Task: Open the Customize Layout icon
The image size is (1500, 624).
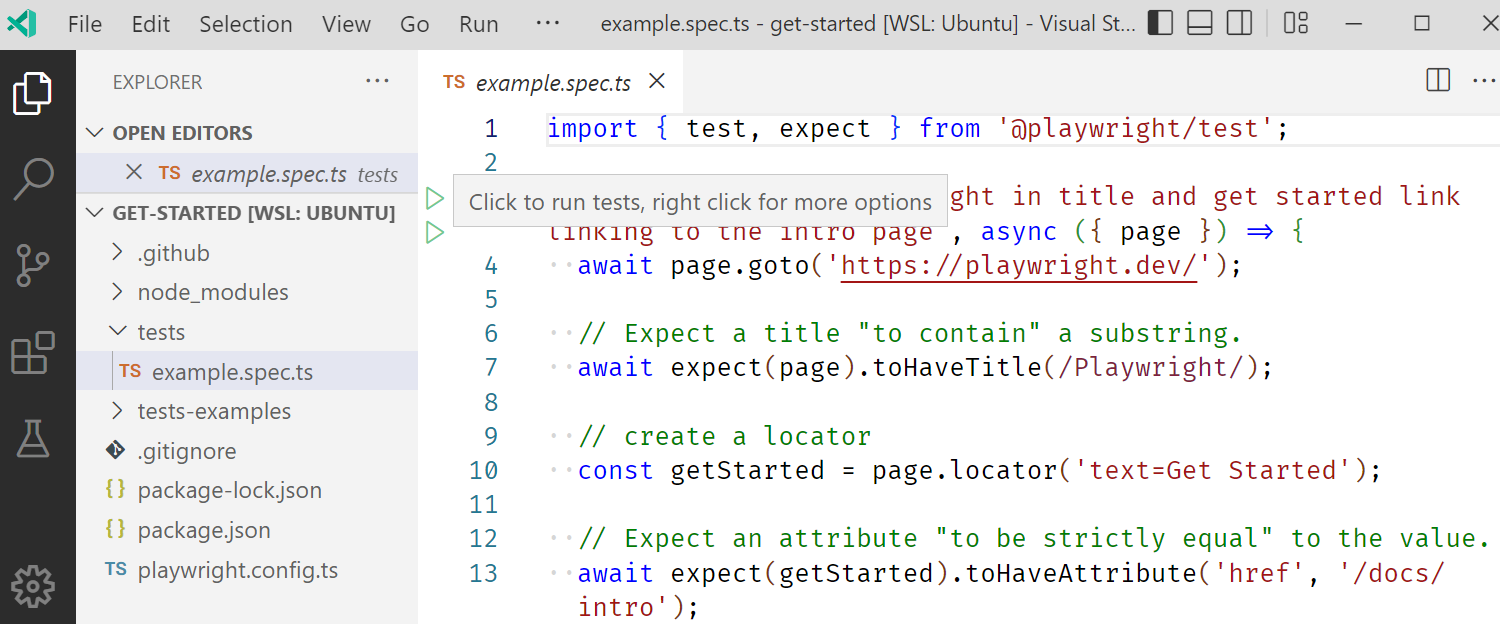Action: click(1296, 23)
